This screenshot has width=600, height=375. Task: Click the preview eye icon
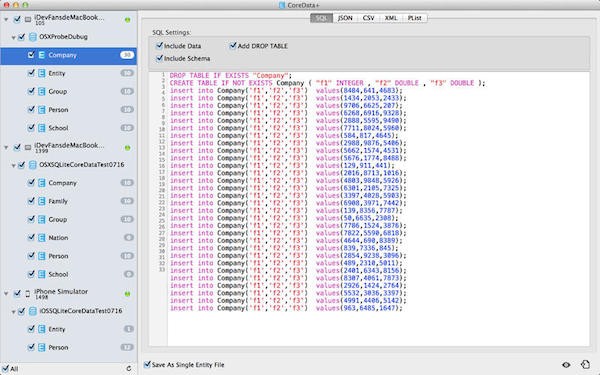[566, 365]
